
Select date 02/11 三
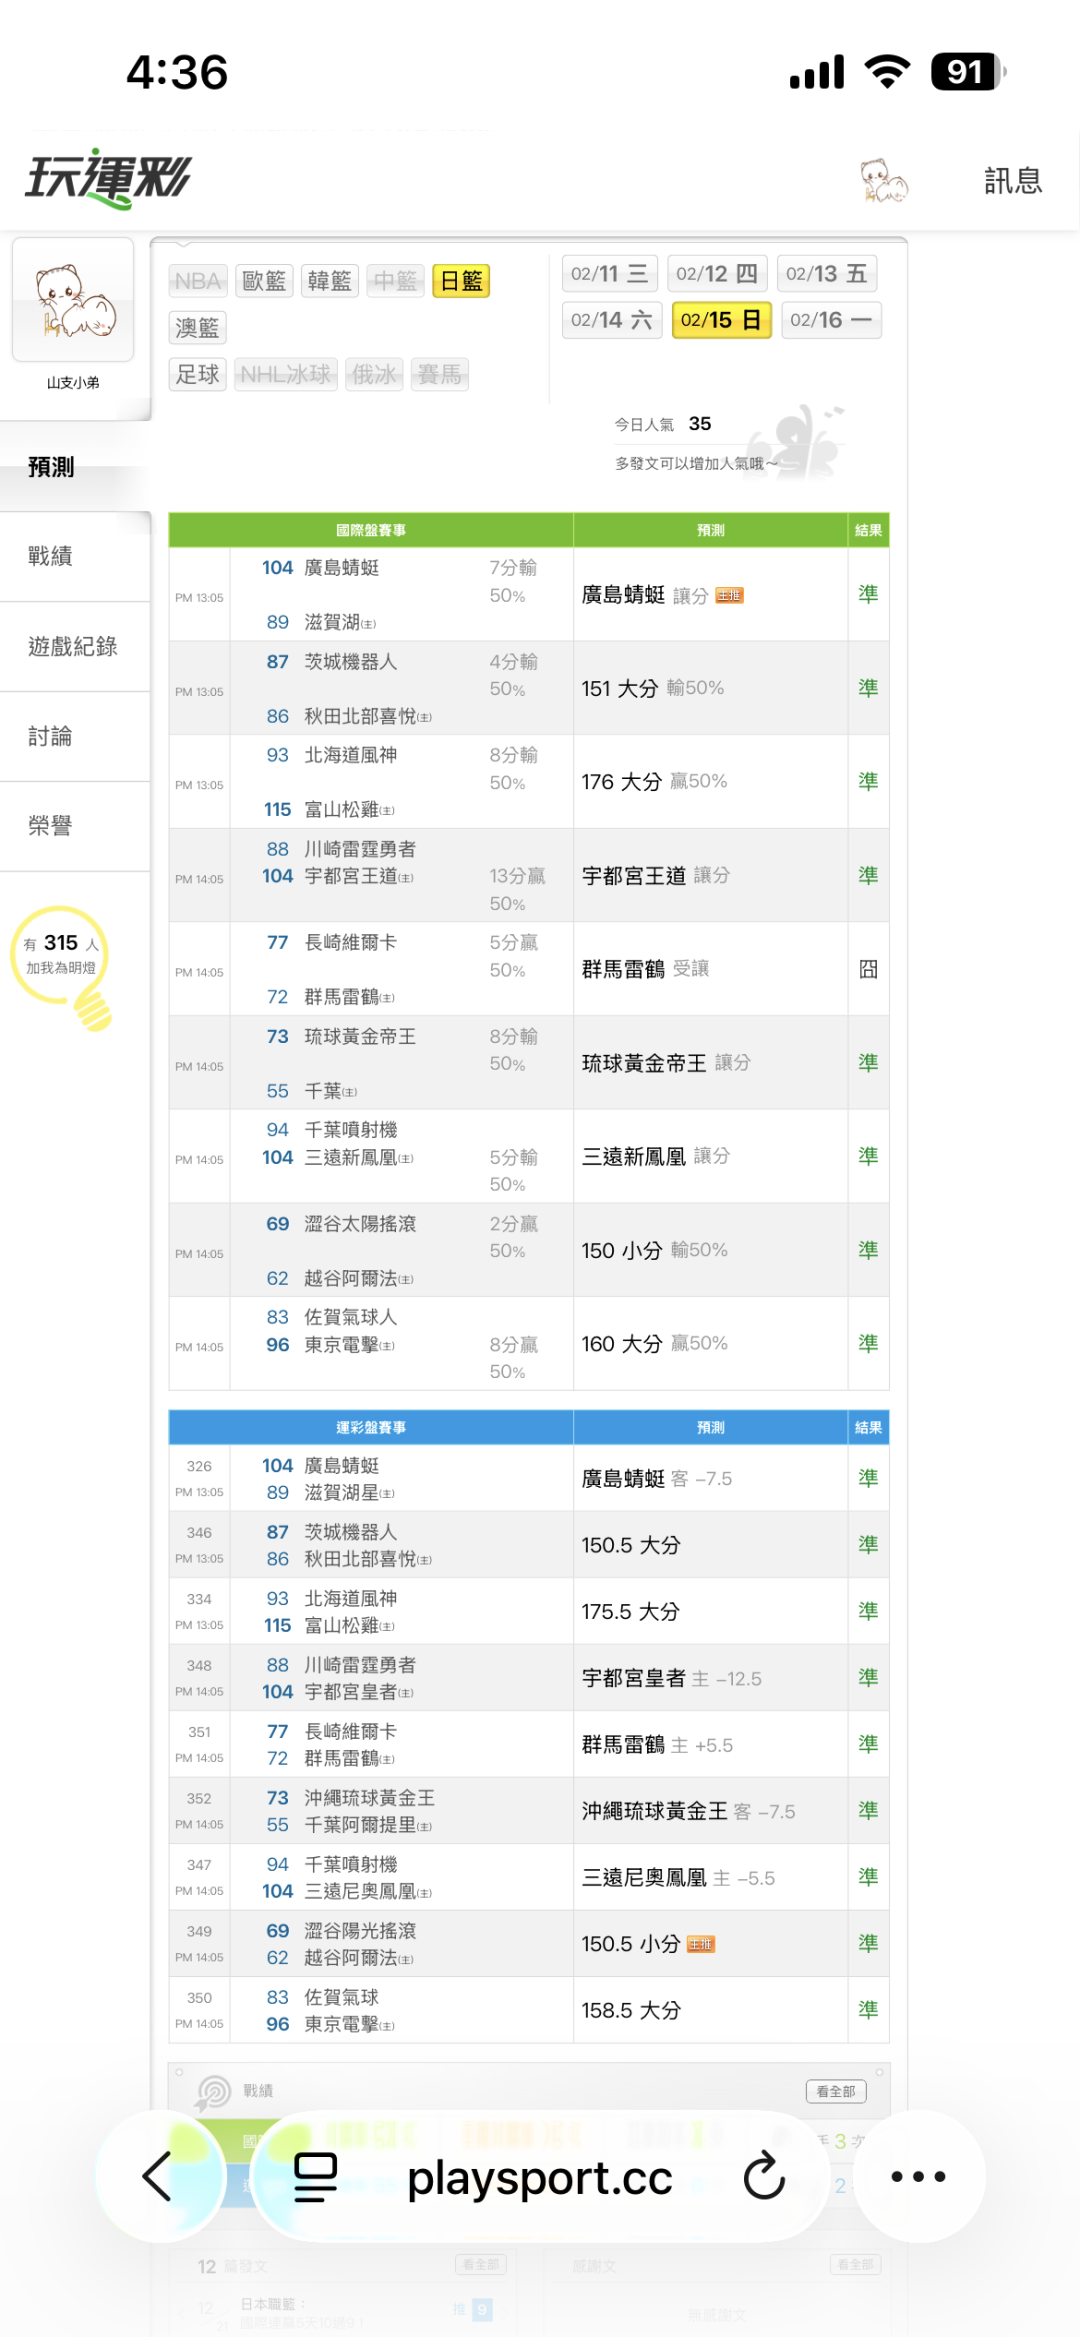(x=609, y=274)
